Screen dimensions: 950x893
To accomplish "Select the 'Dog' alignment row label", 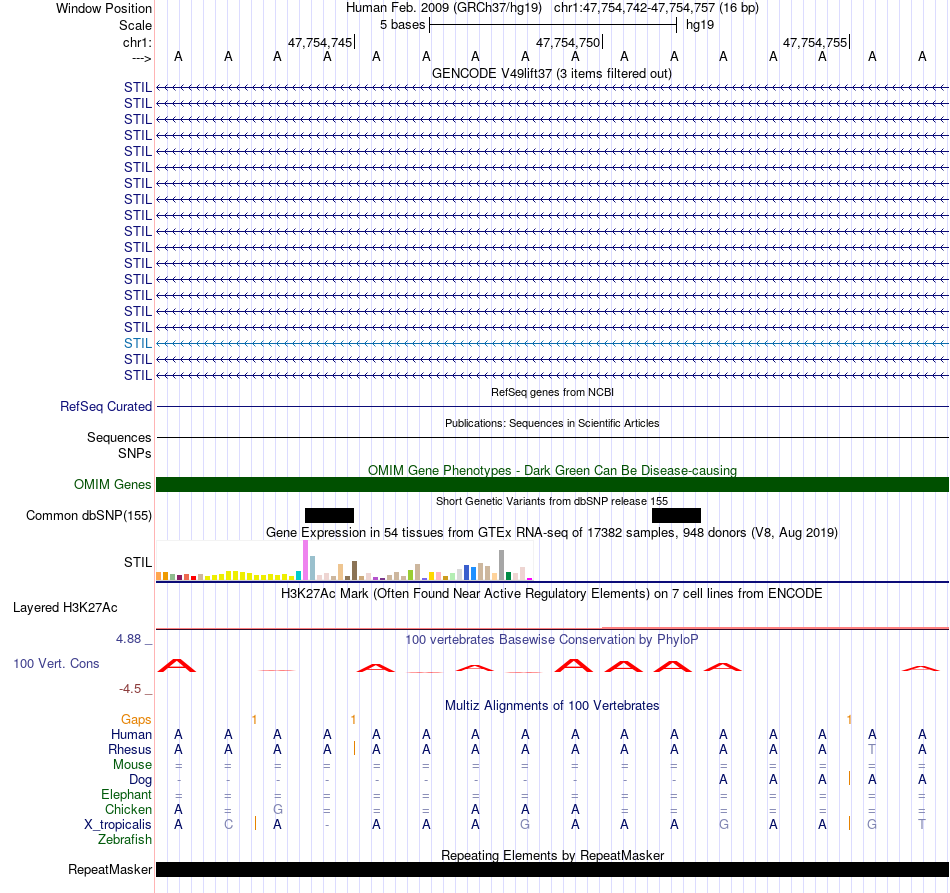I will (x=140, y=780).
